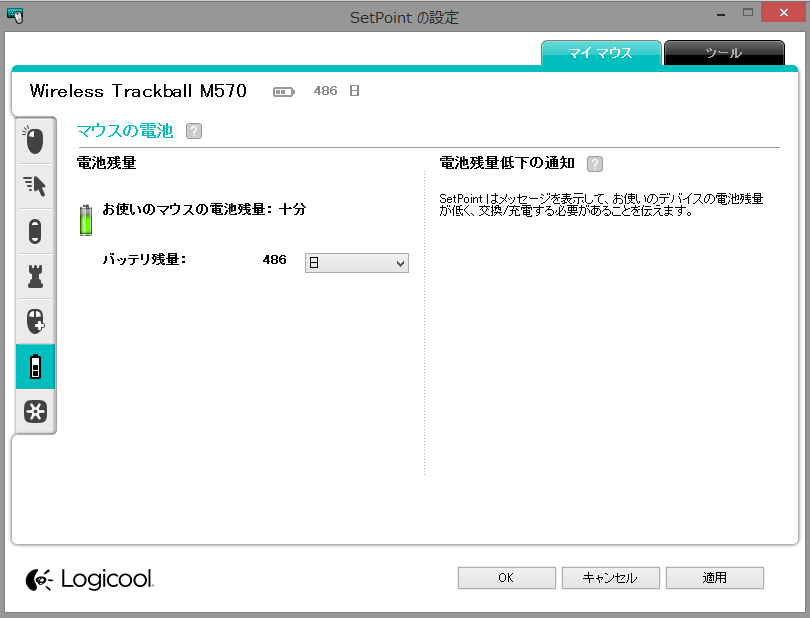Select the battery sidebar icon
Viewport: 810px width, 618px height.
click(x=35, y=366)
